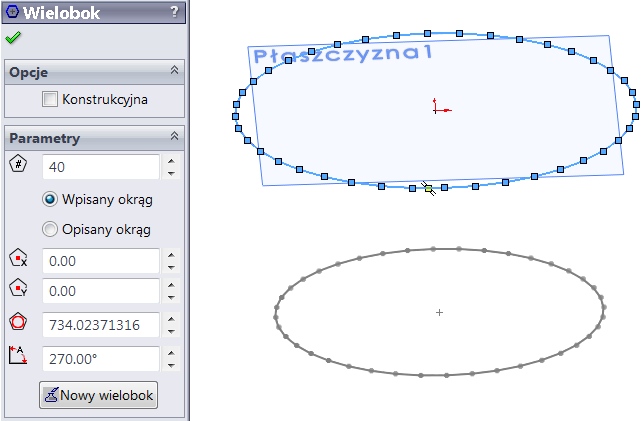Click the center X coordinate field
The height and width of the screenshot is (421, 644).
pos(101,261)
